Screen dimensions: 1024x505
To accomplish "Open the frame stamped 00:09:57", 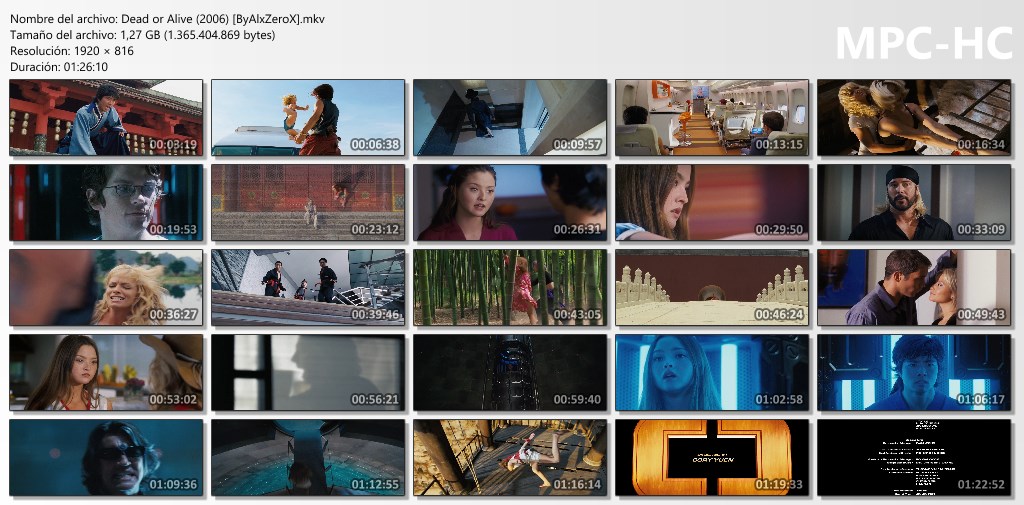I will click(509, 118).
